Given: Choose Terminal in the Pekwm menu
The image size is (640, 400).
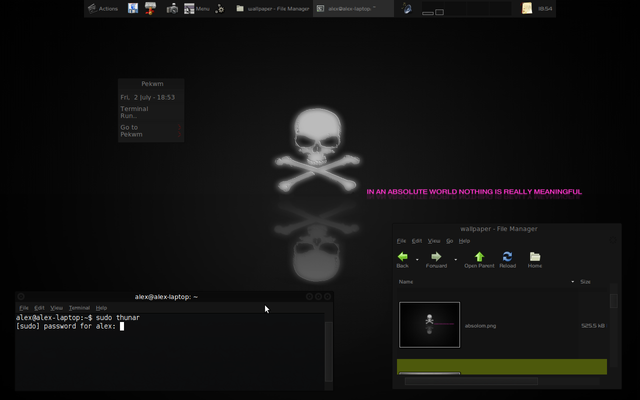Looking at the screenshot, I should (134, 109).
